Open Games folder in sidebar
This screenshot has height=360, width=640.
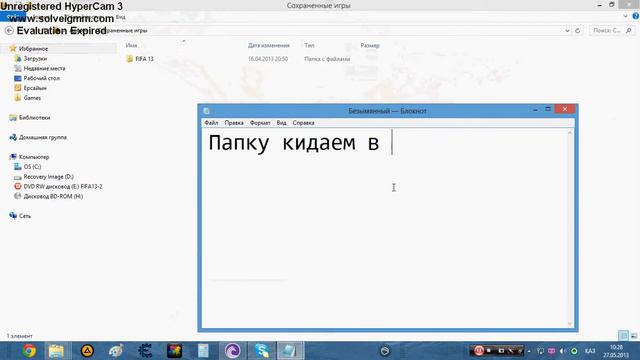pyautogui.click(x=32, y=98)
